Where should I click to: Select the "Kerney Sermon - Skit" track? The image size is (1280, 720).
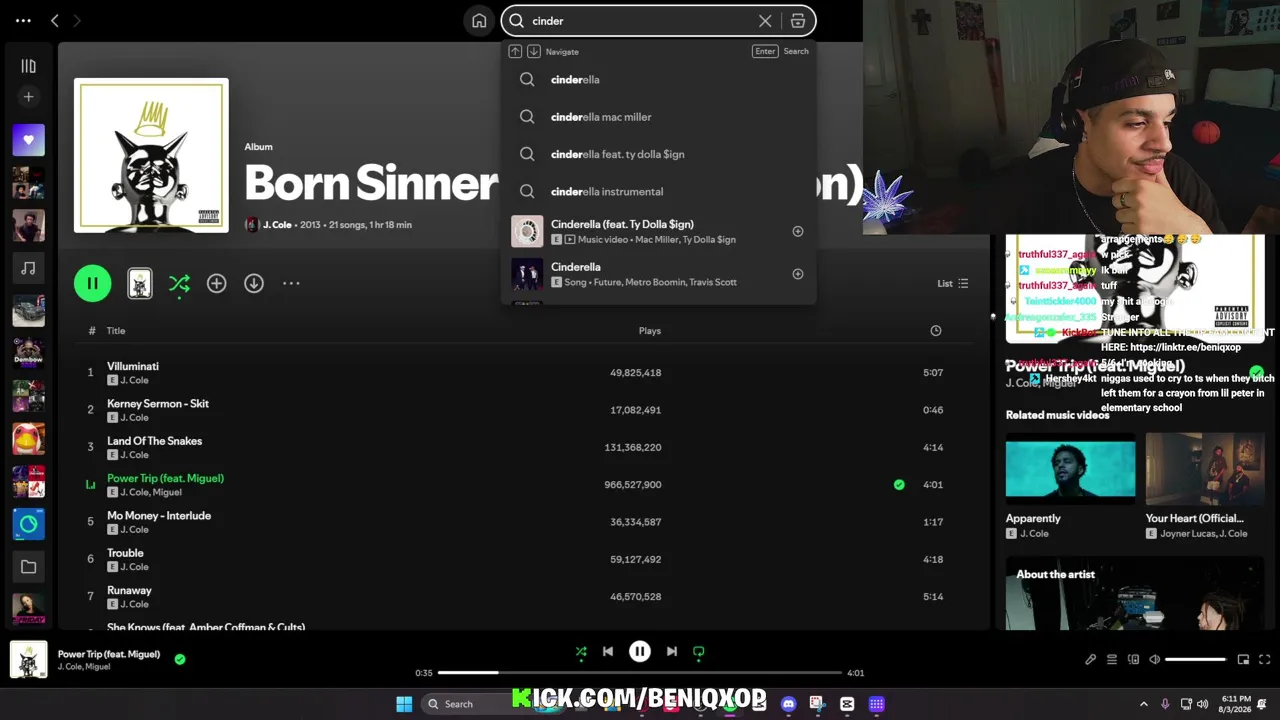(524, 410)
